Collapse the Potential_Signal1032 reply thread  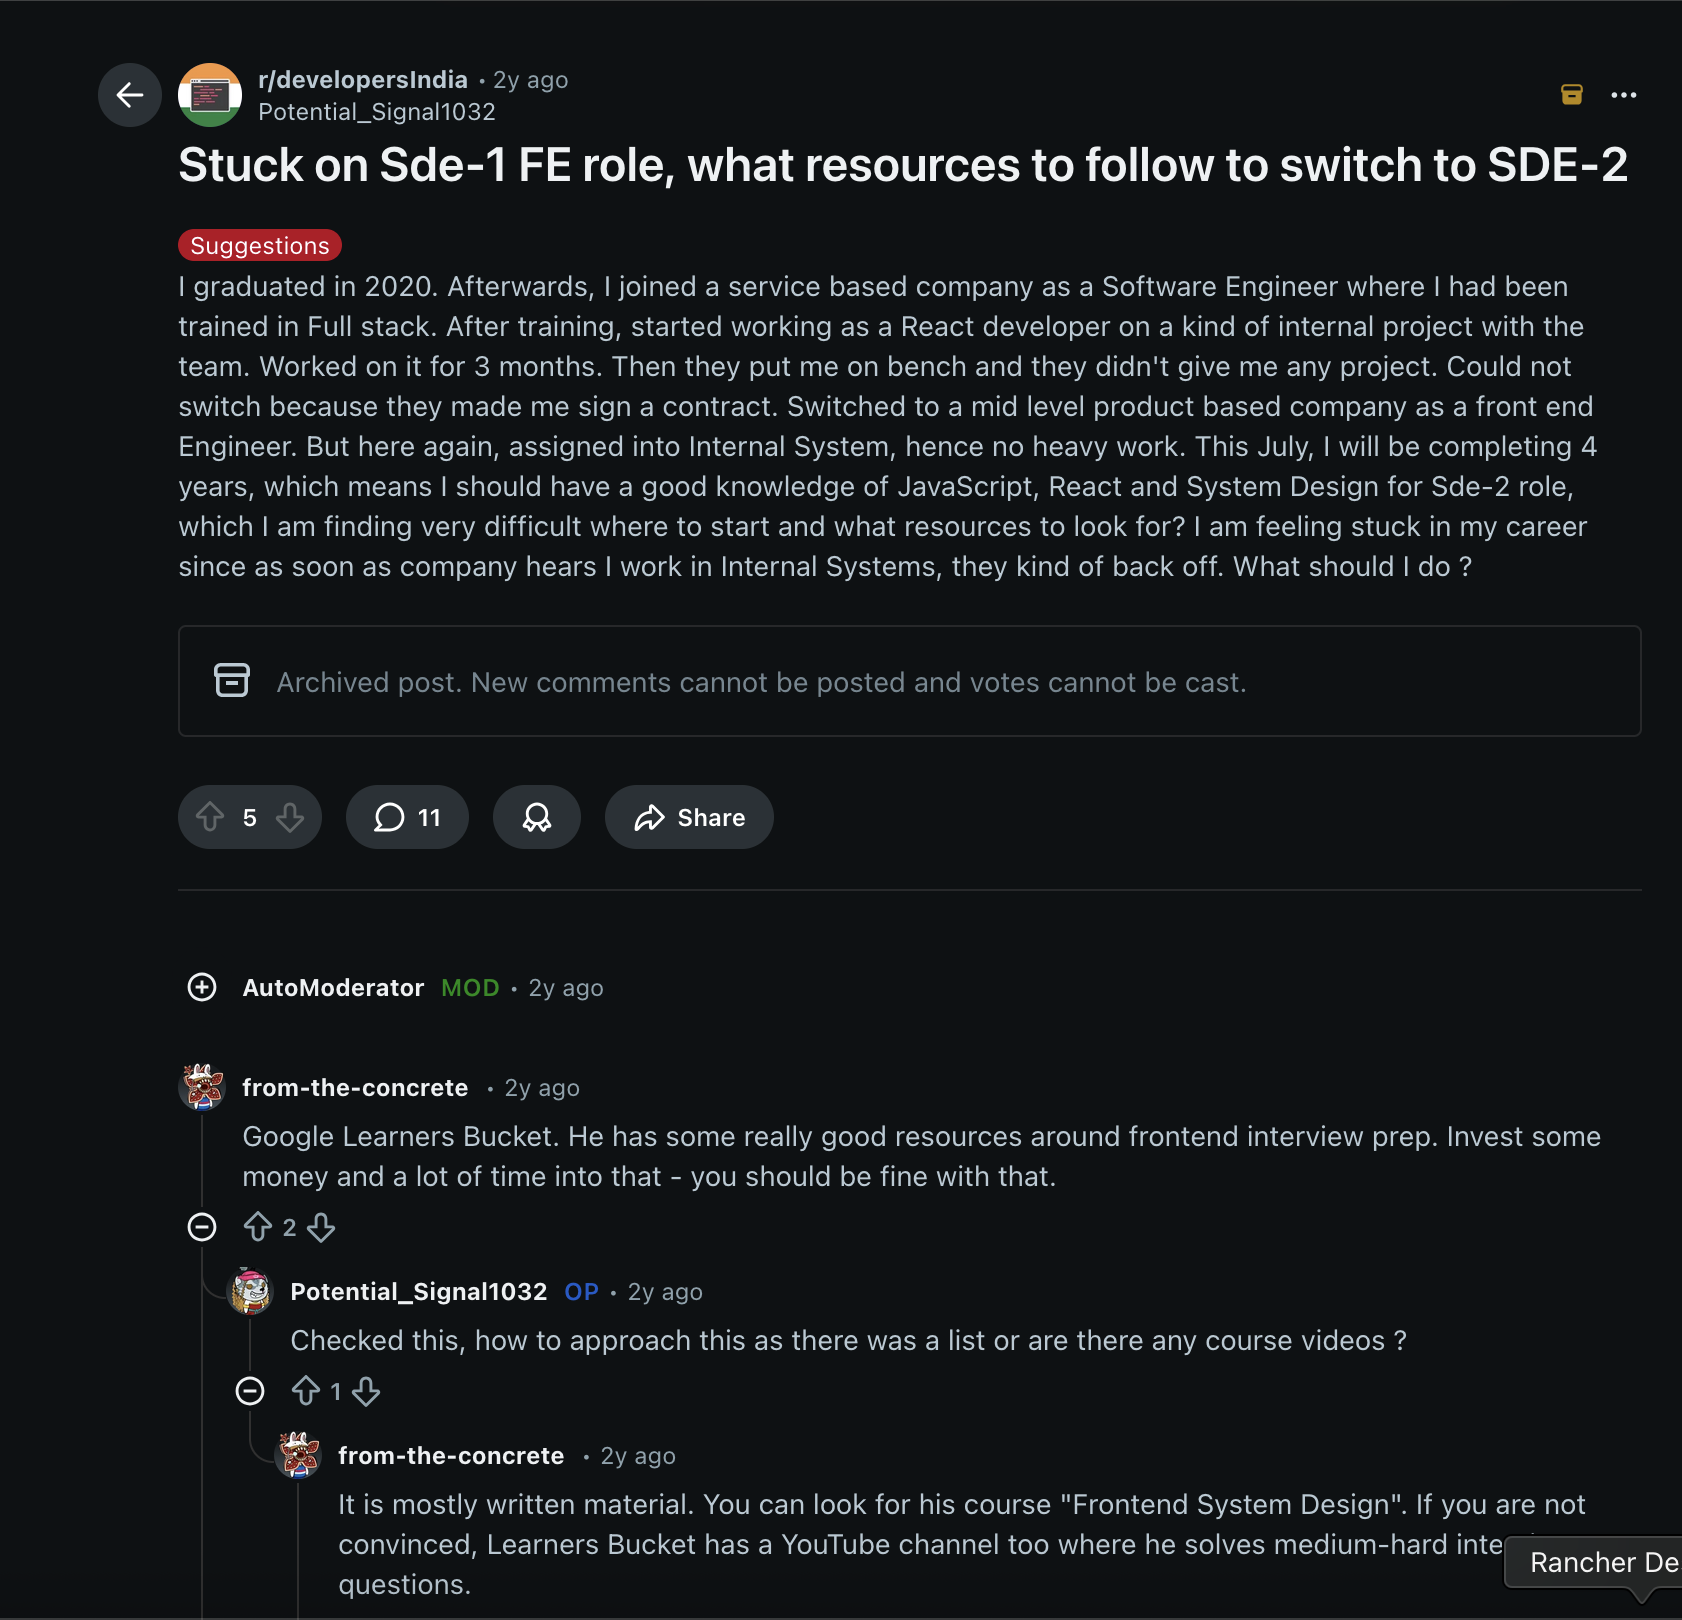point(250,1391)
